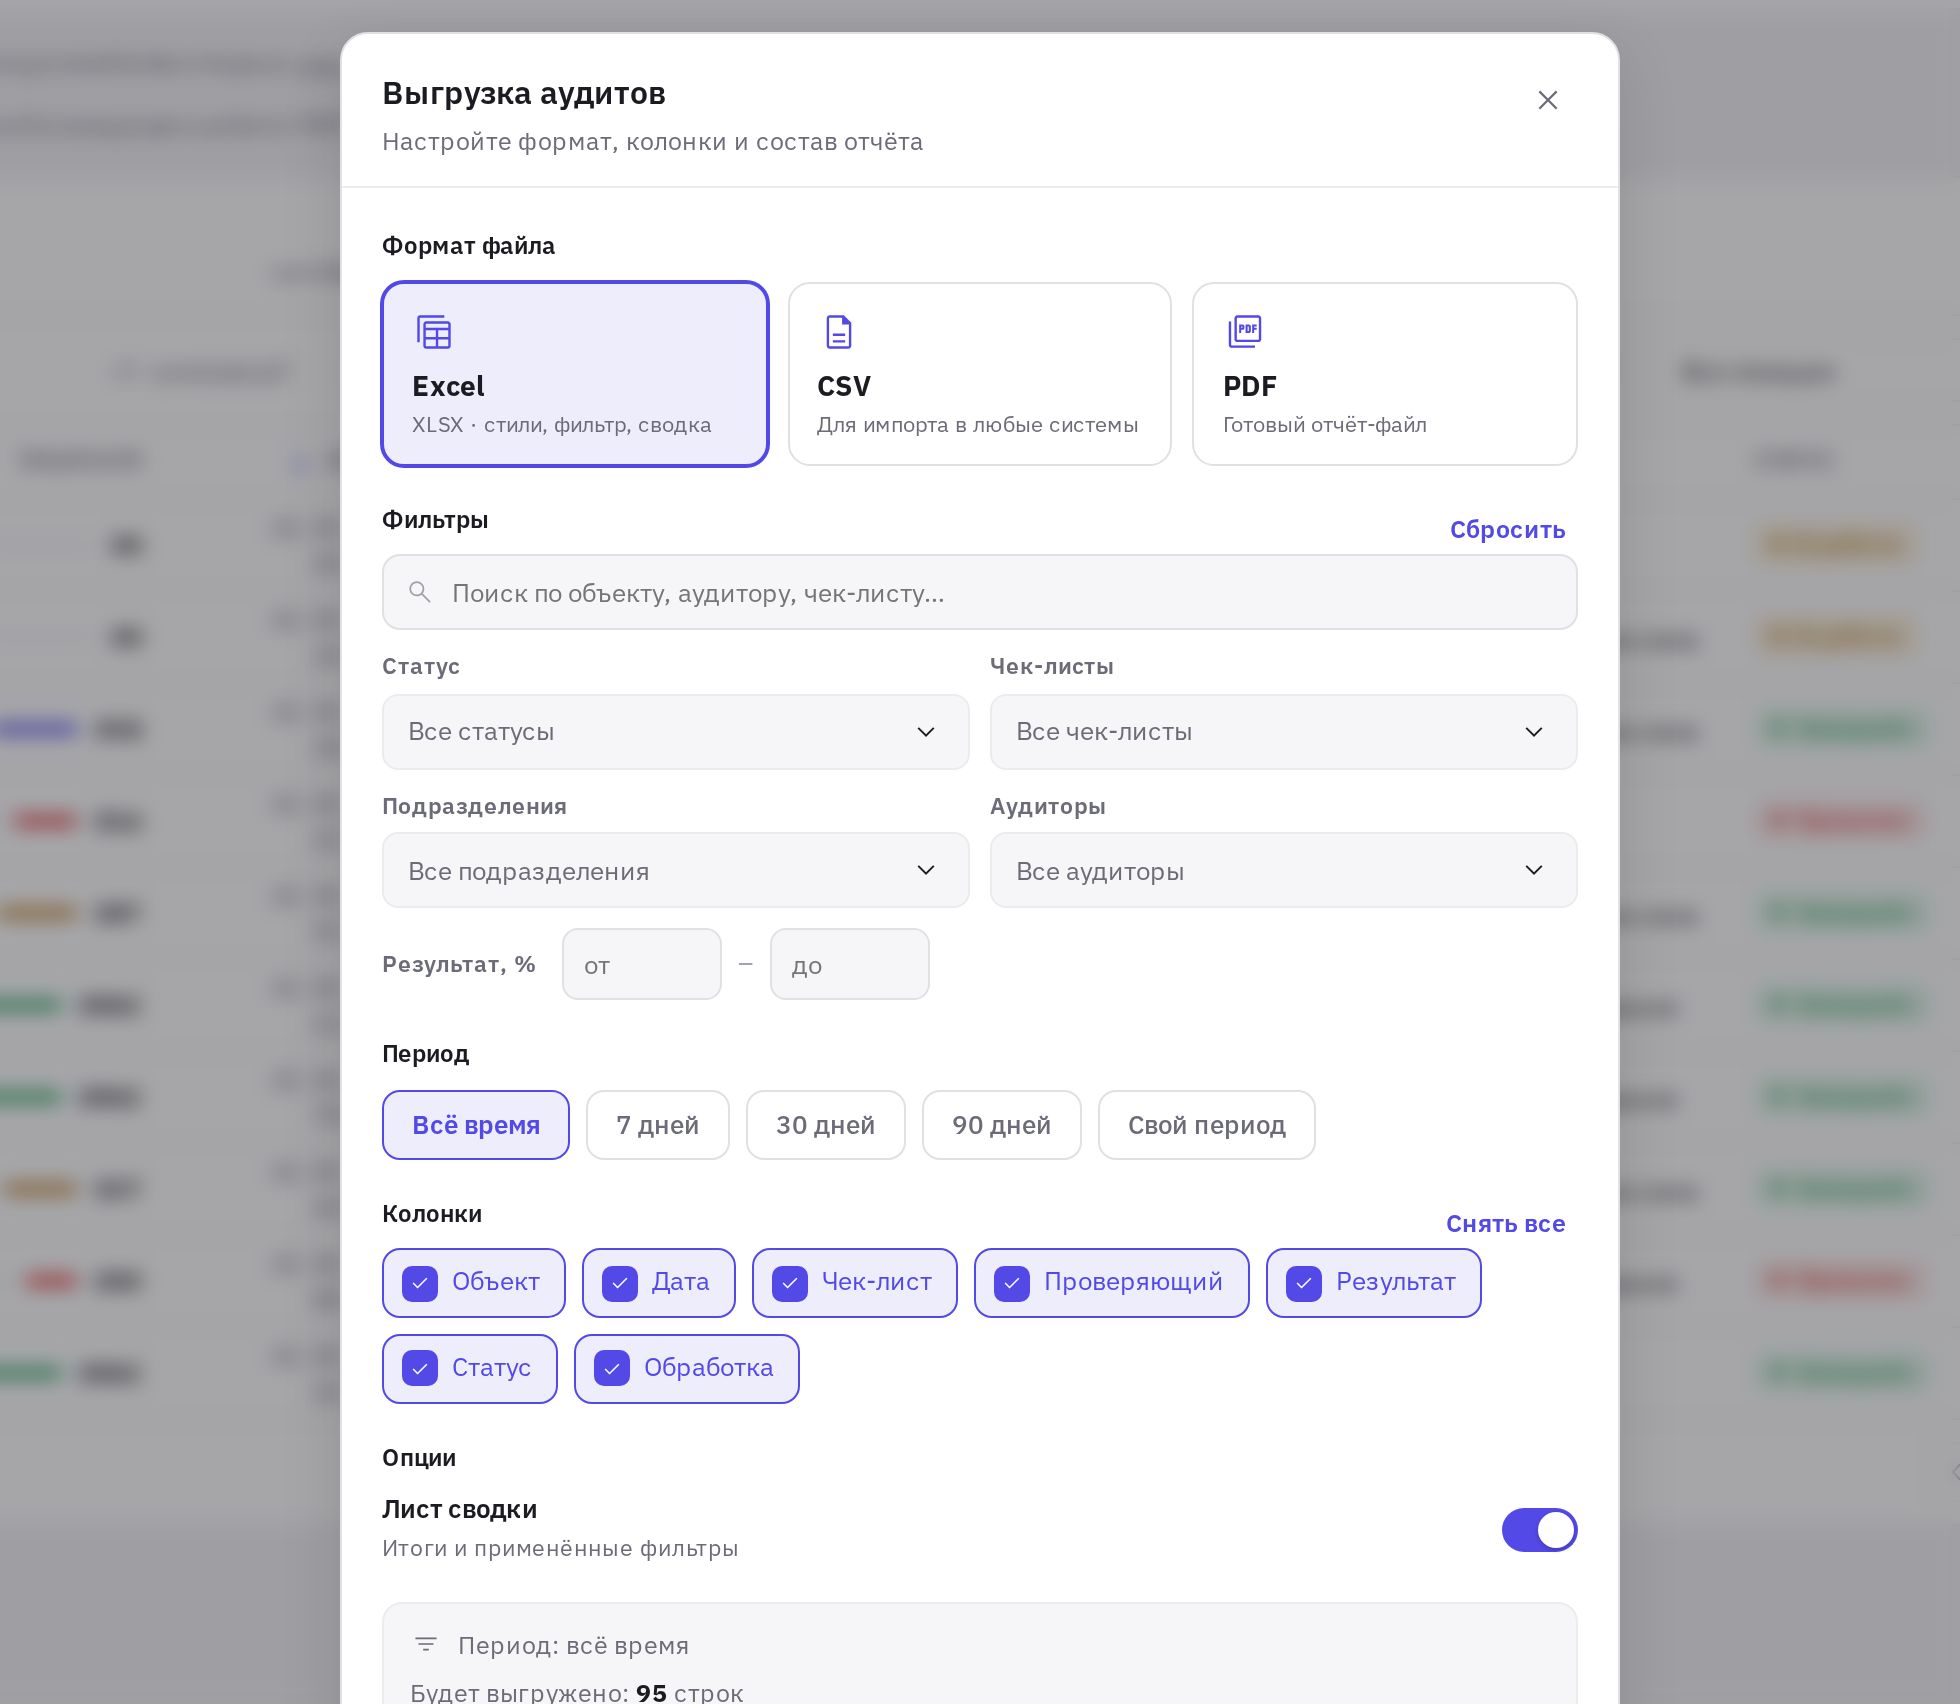Turn off the 'Лист сводки' switch
Image resolution: width=1960 pixels, height=1704 pixels.
[1540, 1530]
